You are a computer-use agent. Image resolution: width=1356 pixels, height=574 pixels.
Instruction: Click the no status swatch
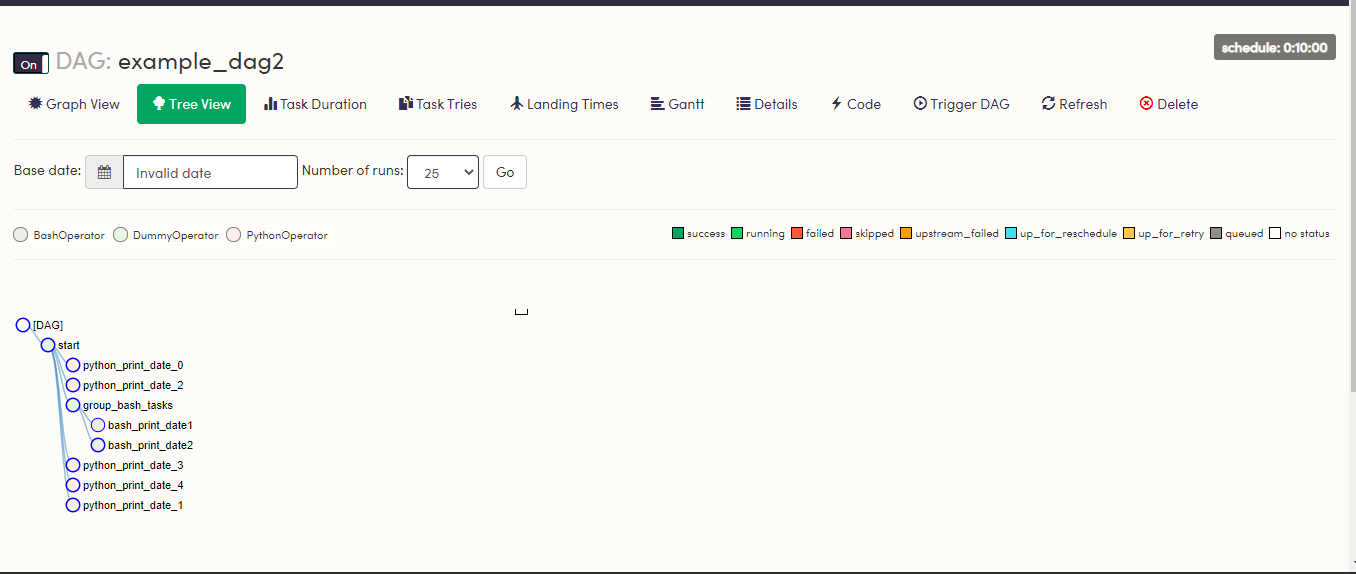1275,233
